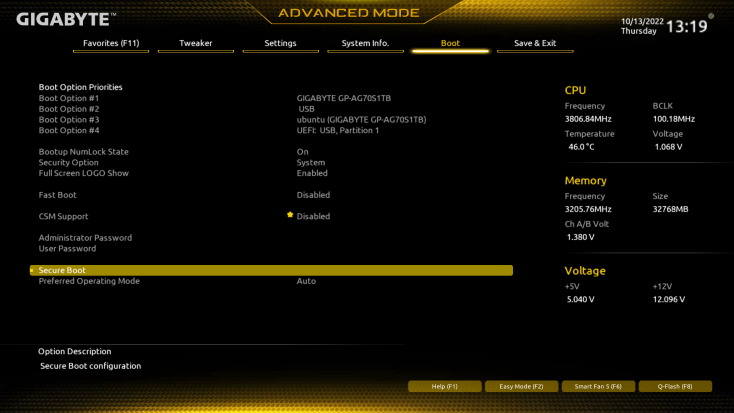
Task: Open the Save & Exit tab
Action: click(x=535, y=44)
